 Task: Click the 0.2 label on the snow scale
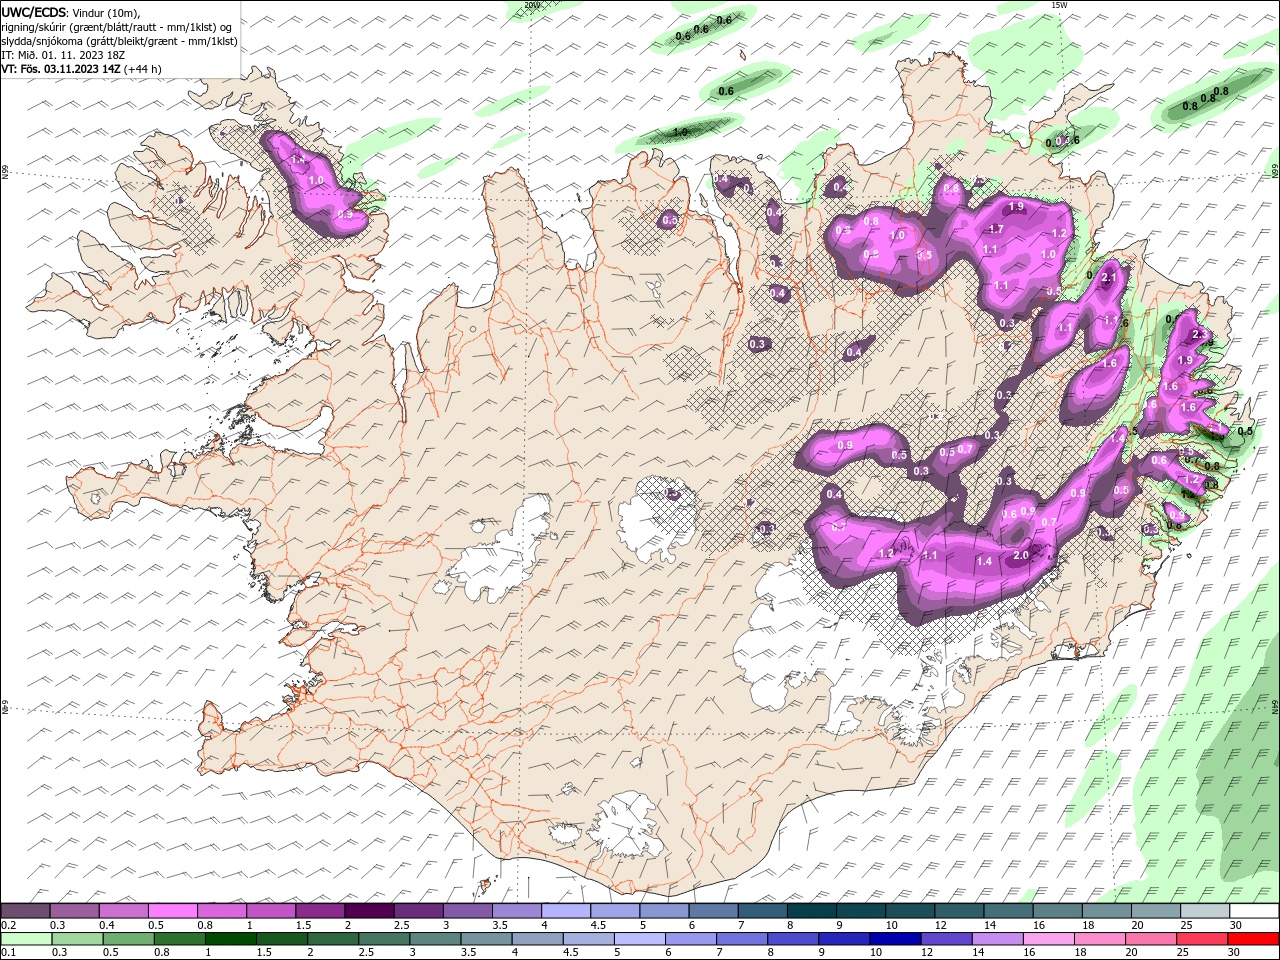point(8,925)
